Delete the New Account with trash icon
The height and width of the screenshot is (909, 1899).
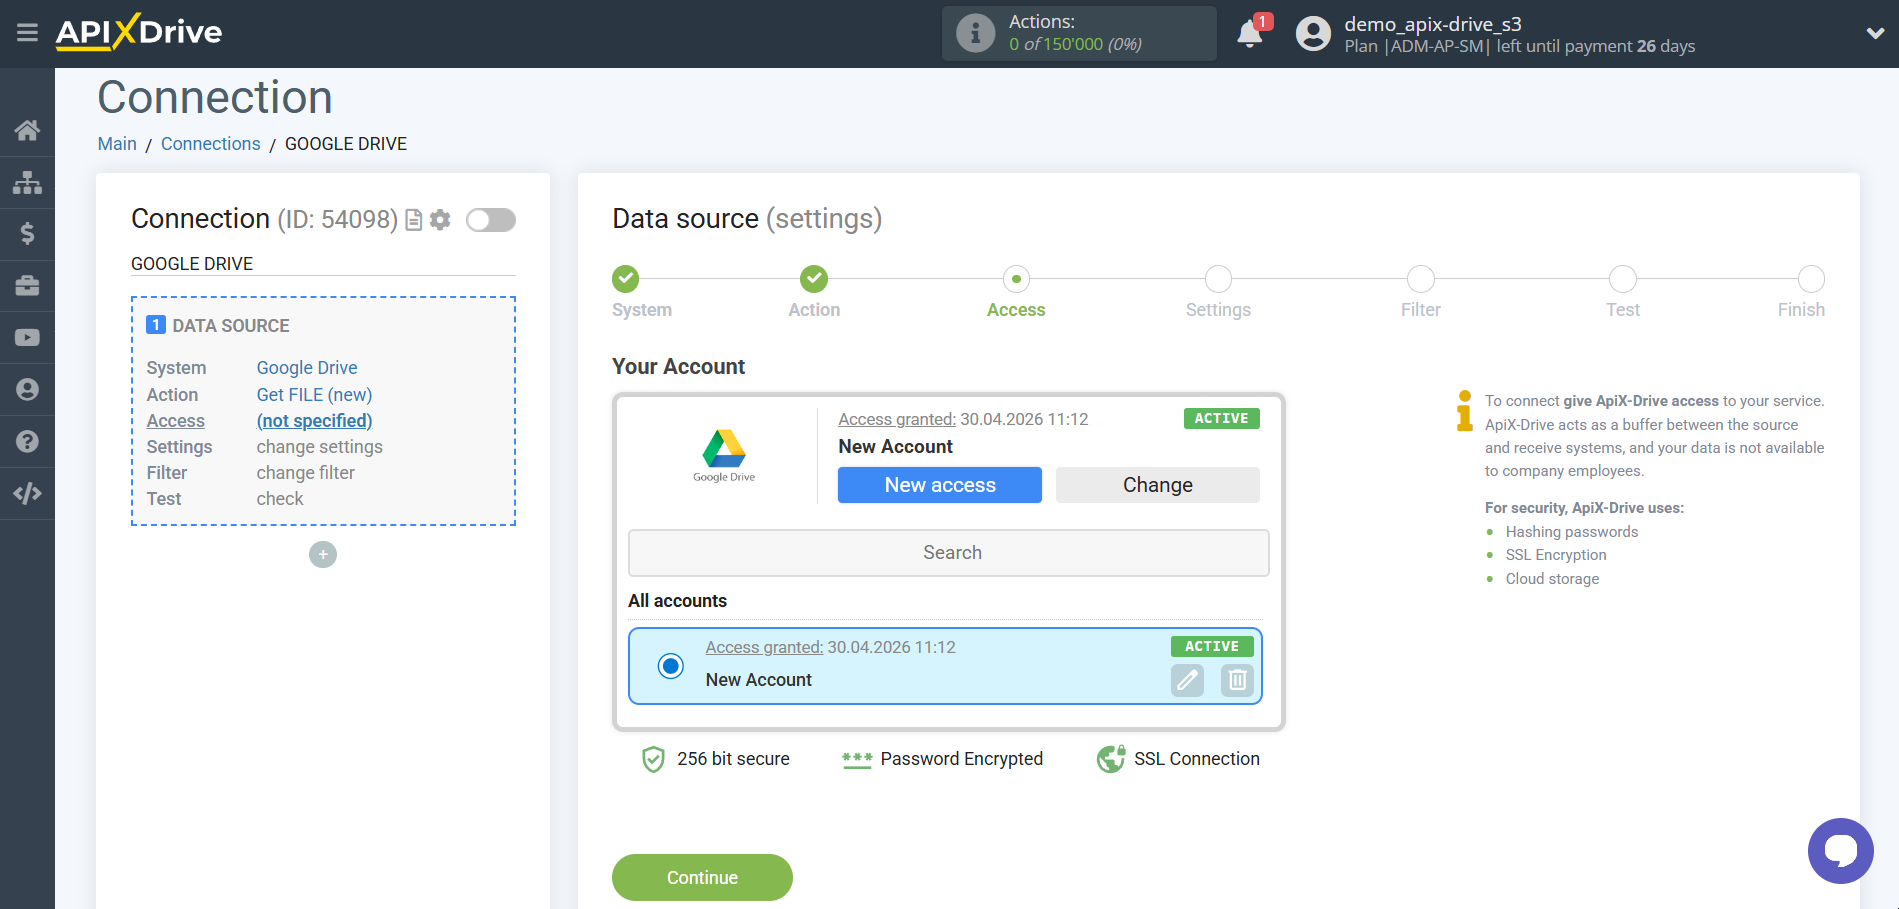(1237, 680)
